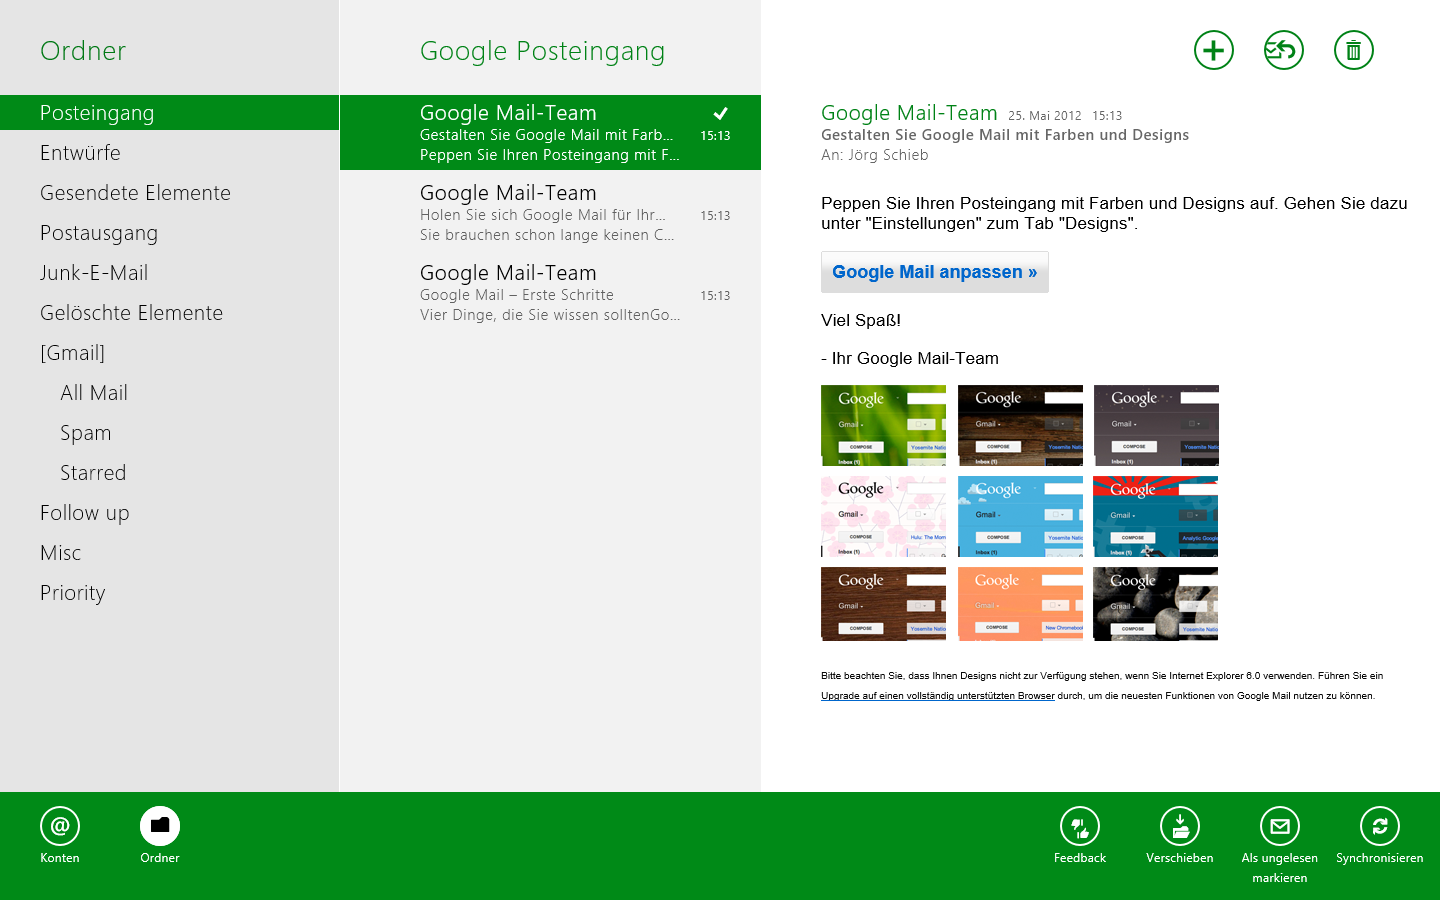Click the dark gray theme thumbnail
Viewport: 1440px width, 900px height.
[1156, 425]
